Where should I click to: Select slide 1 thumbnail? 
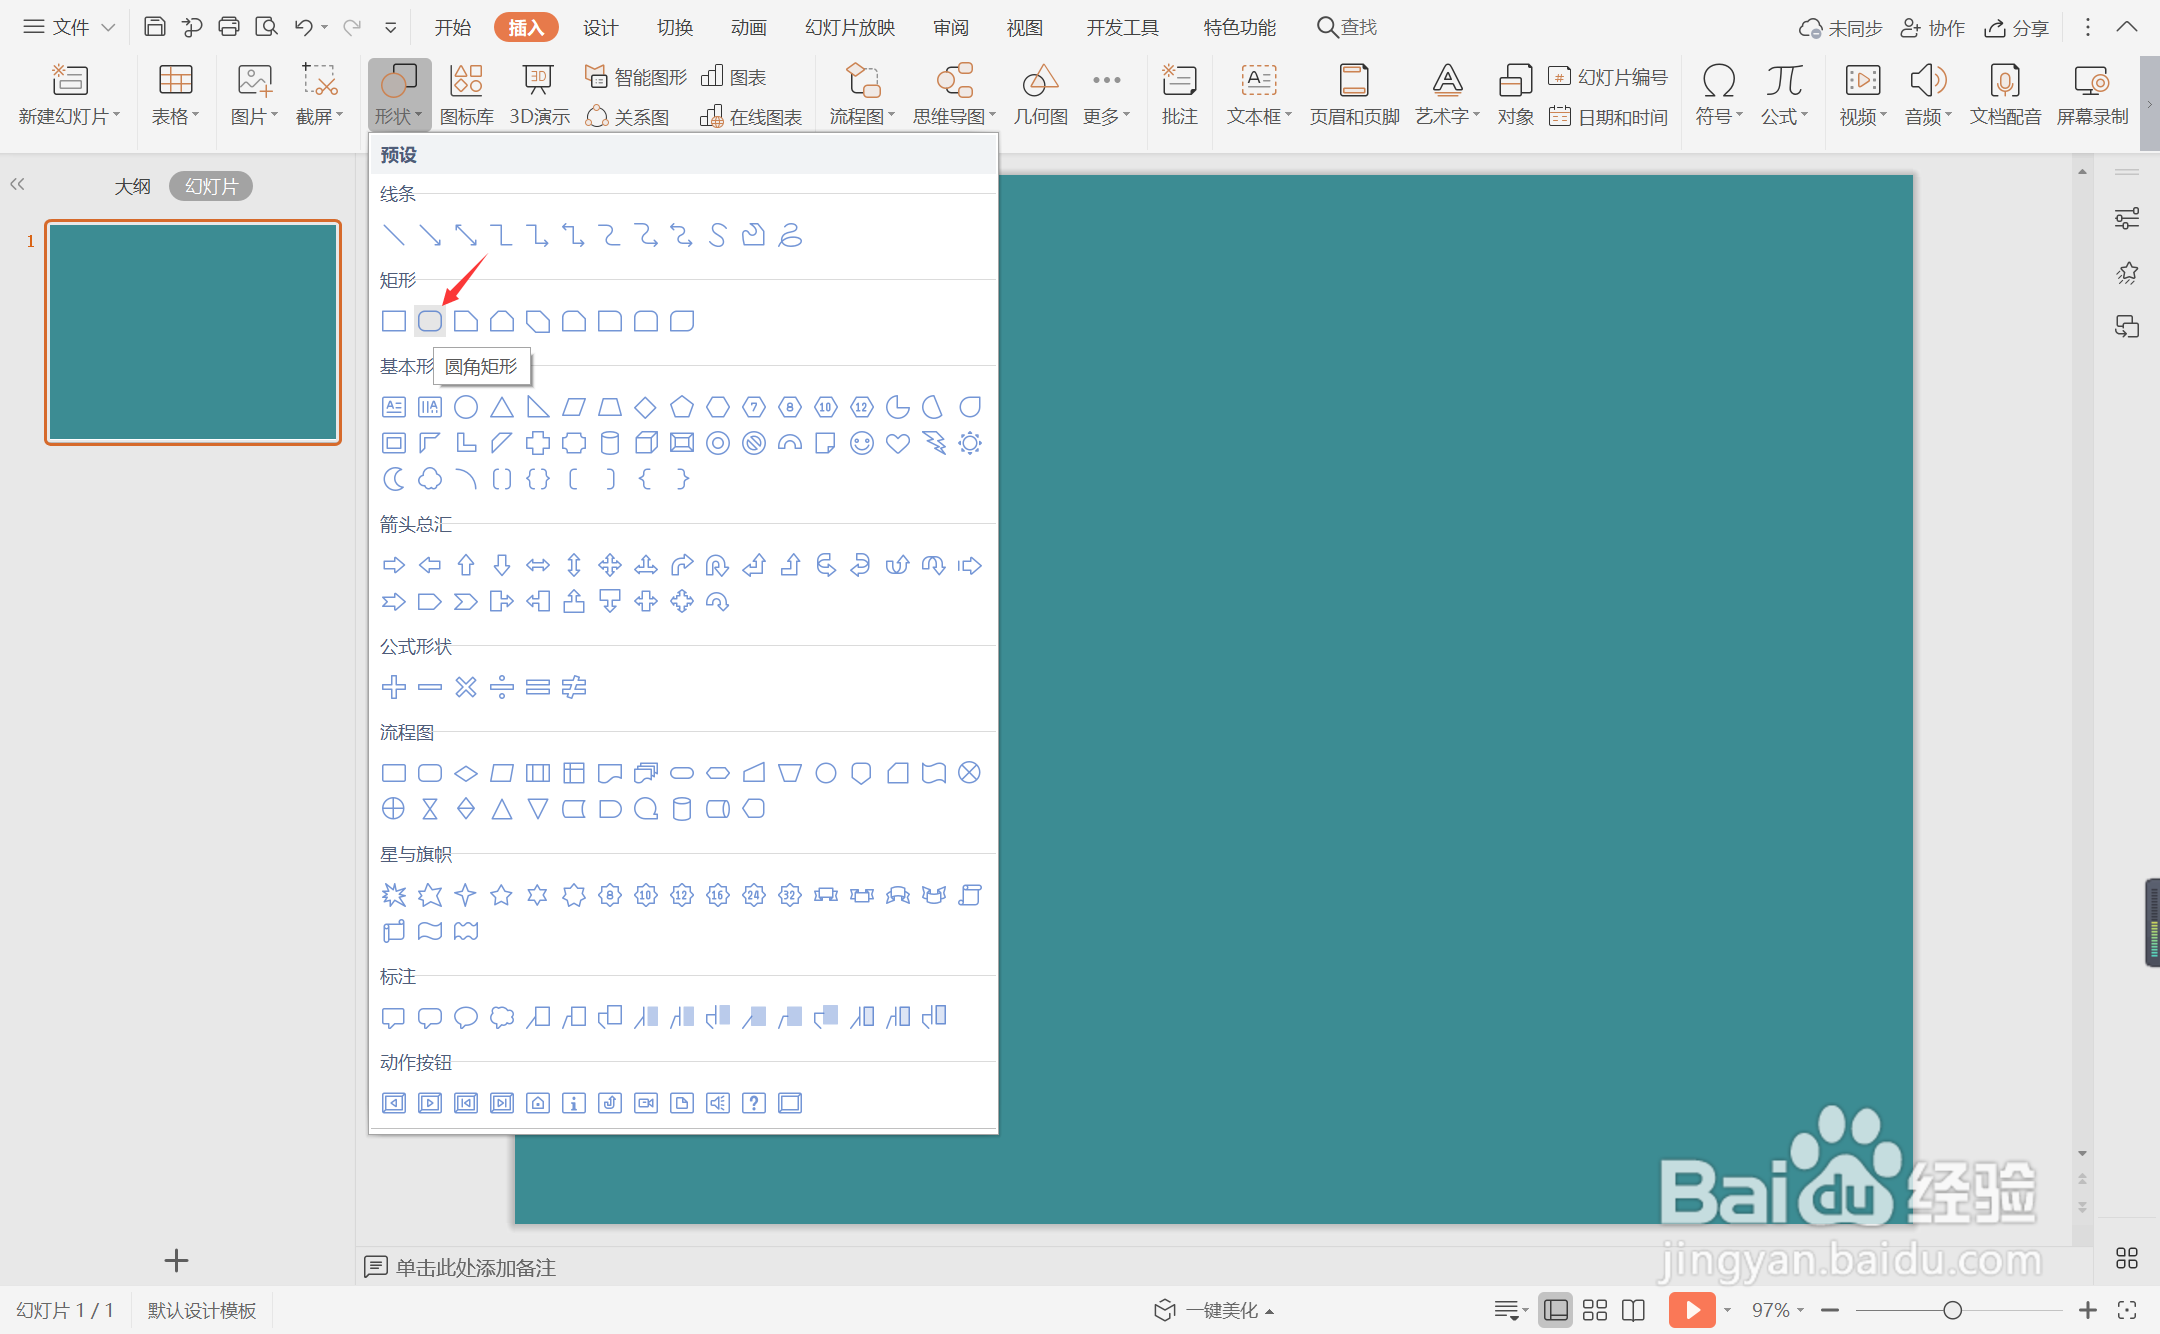point(193,332)
